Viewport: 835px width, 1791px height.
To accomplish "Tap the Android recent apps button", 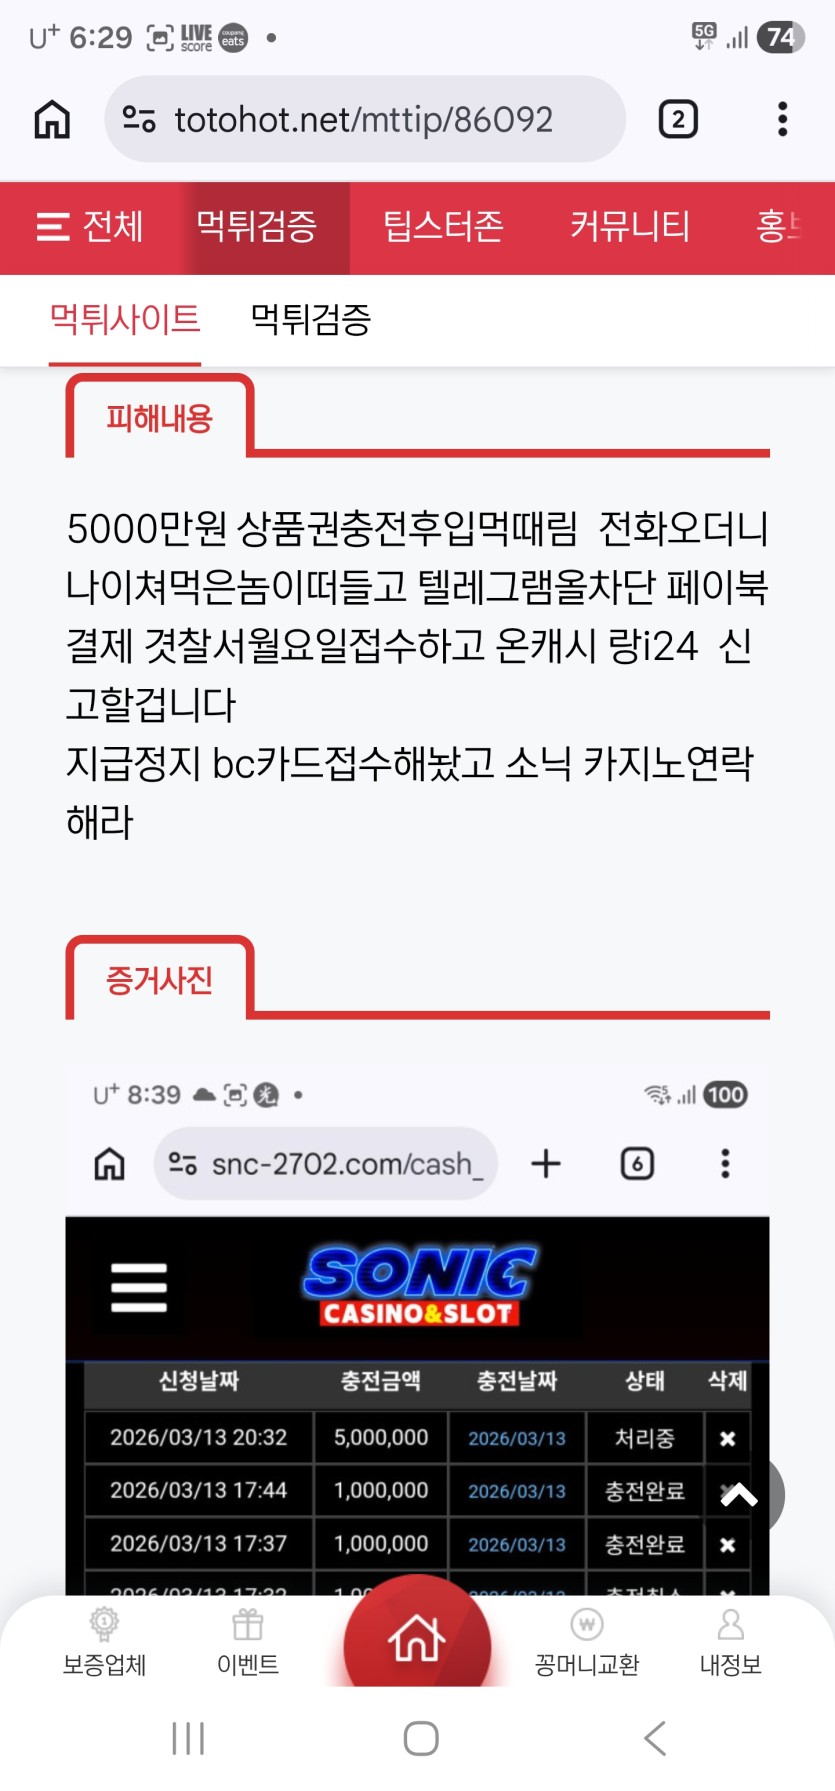I will click(x=188, y=1738).
